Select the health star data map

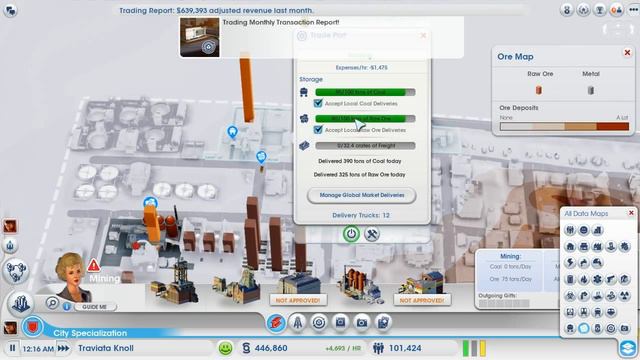[x=597, y=279]
